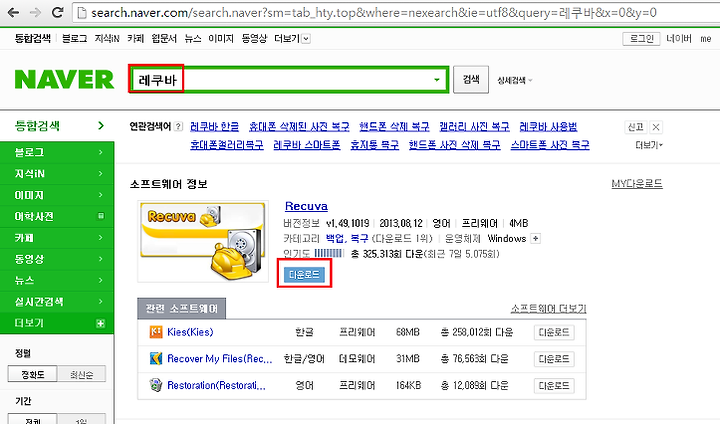
Task: Open 이미지 in green sidebar
Action: [57, 195]
